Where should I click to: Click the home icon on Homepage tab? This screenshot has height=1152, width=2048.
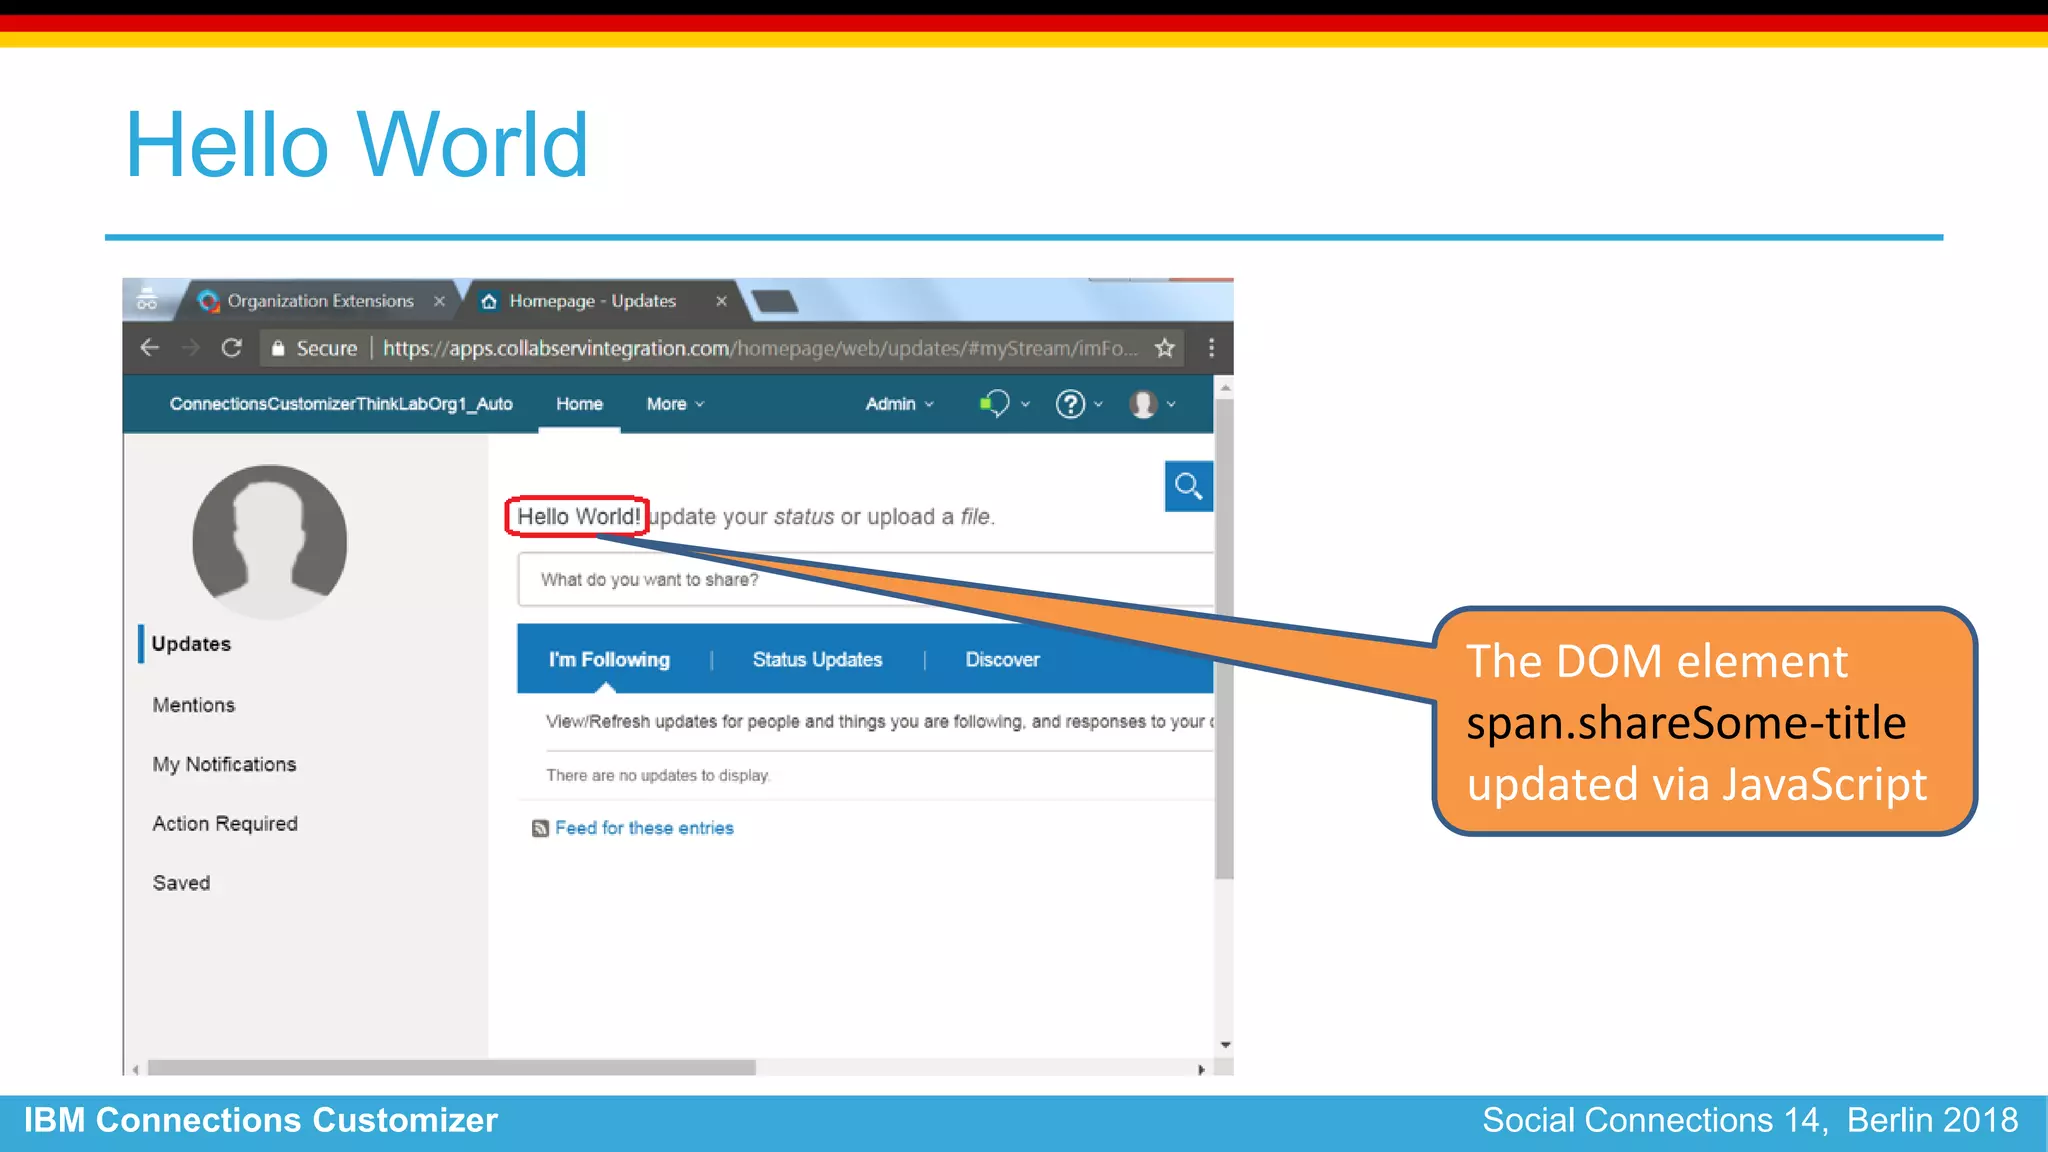click(x=489, y=301)
